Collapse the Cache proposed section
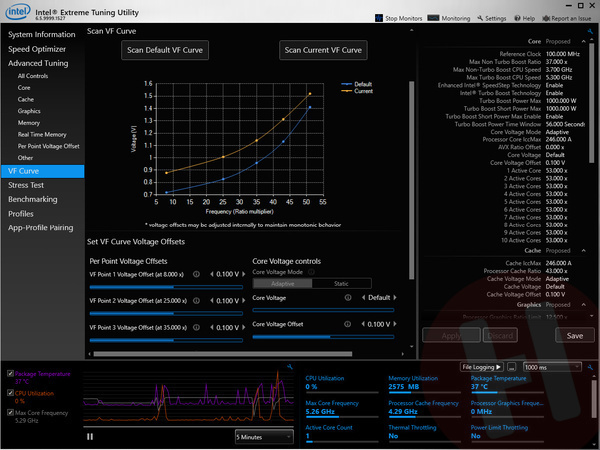This screenshot has height=450, width=600. (583, 251)
